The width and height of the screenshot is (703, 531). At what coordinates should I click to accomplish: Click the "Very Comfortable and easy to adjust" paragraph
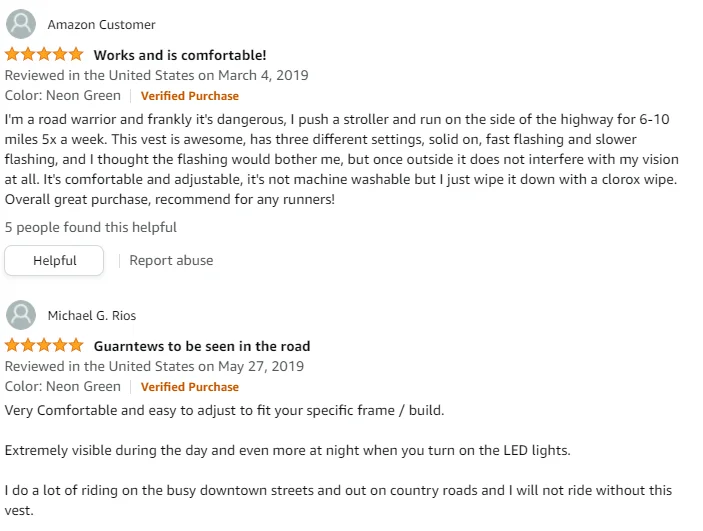224,410
